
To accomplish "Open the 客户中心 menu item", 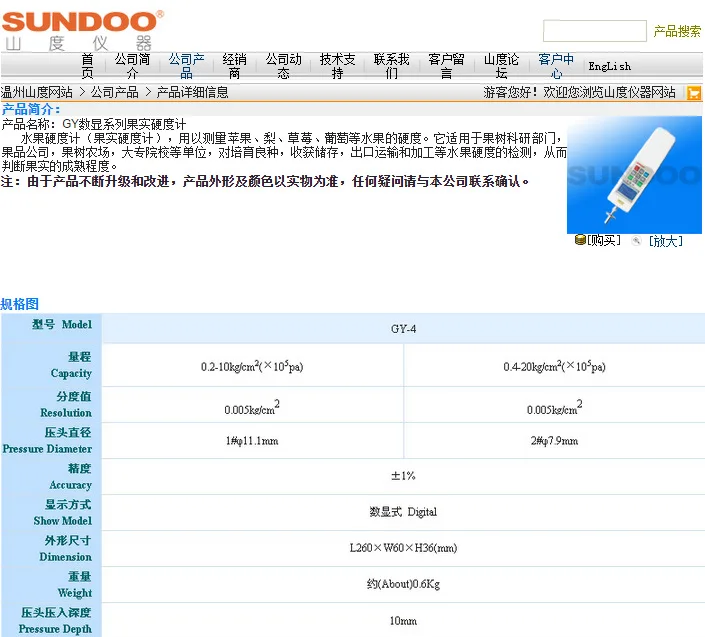I will 556,66.
